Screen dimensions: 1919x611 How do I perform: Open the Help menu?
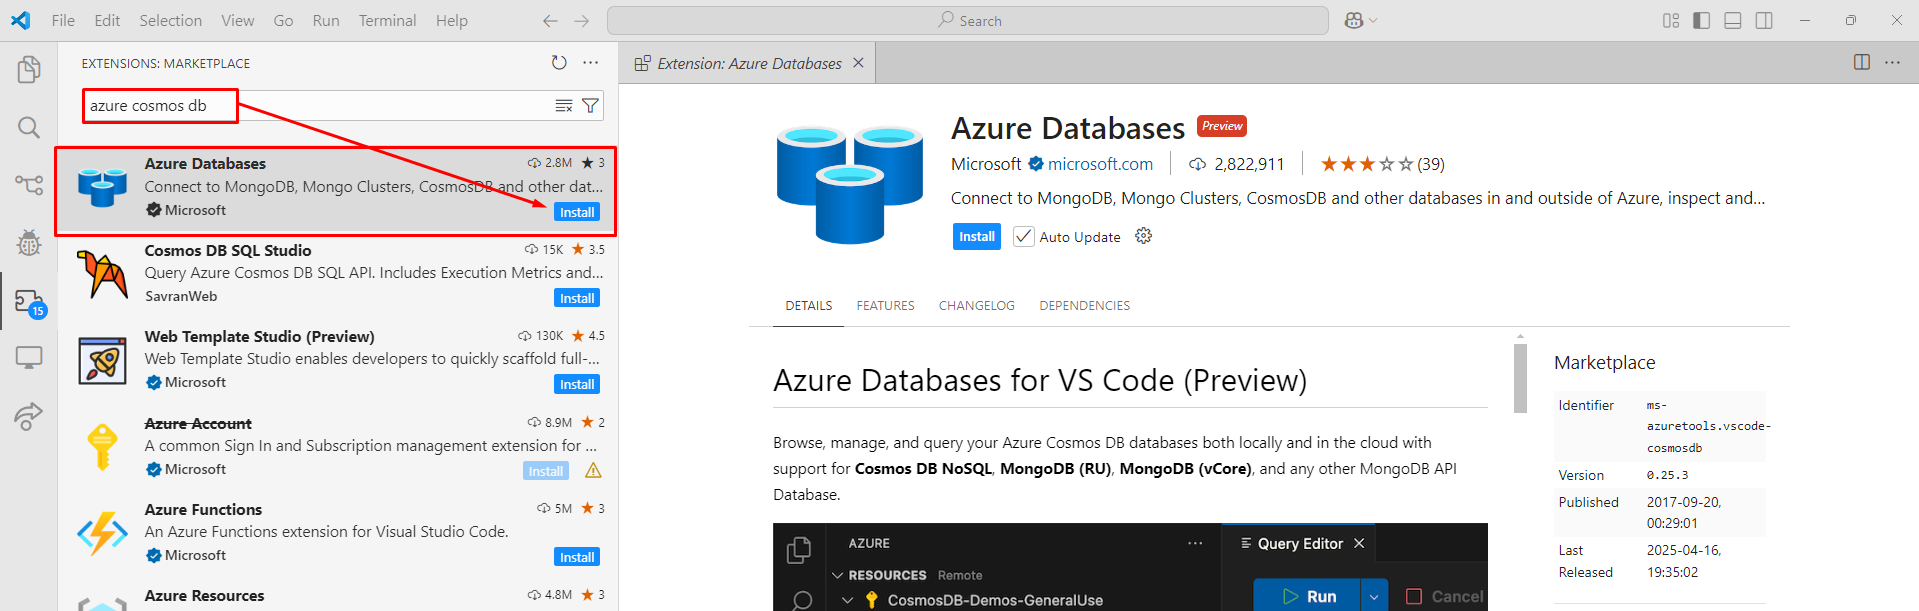pyautogui.click(x=452, y=21)
